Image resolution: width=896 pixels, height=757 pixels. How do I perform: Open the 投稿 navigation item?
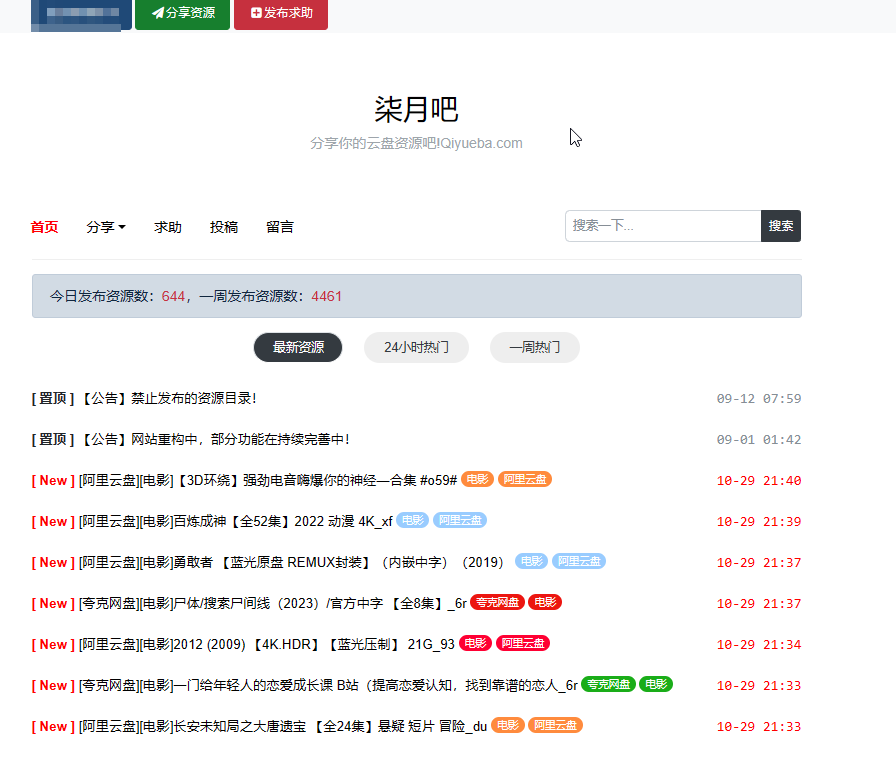click(x=223, y=227)
